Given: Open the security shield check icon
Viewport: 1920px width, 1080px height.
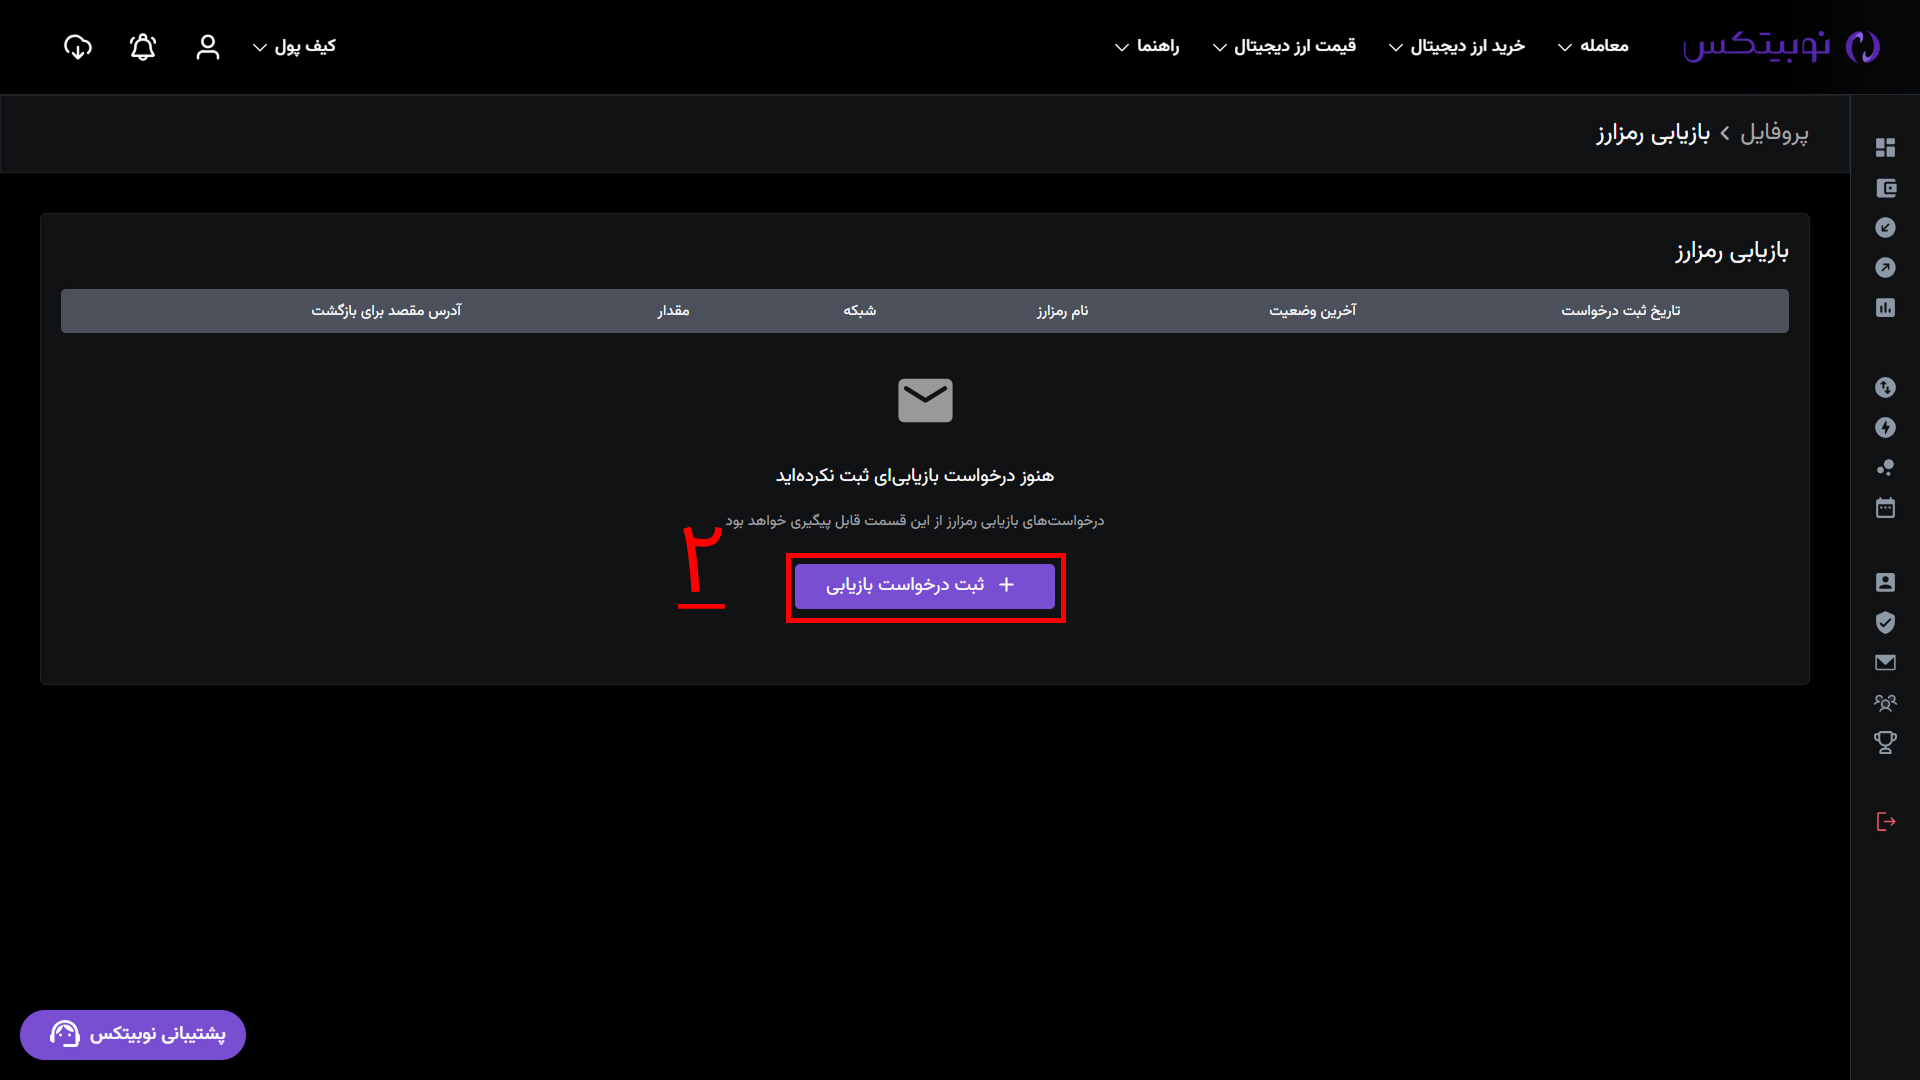Looking at the screenshot, I should 1885,623.
